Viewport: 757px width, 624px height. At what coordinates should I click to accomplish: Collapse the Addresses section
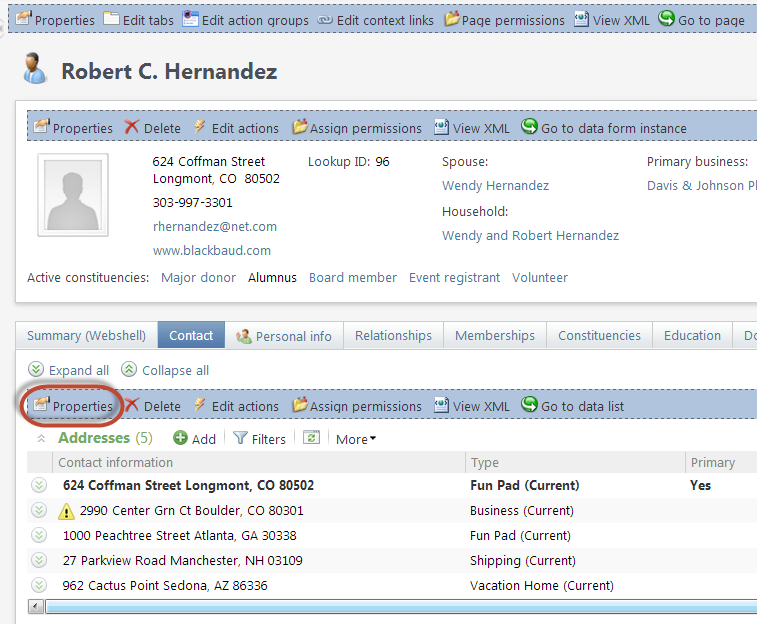pyautogui.click(x=42, y=439)
